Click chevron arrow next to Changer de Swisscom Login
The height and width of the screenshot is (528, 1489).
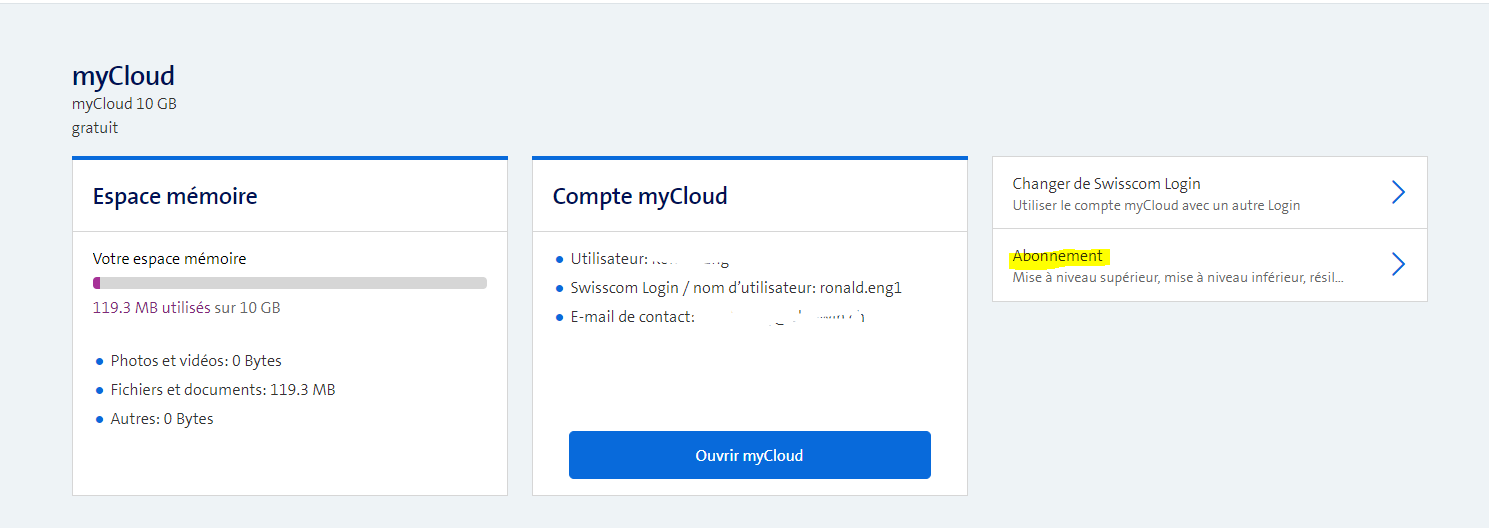(1398, 192)
